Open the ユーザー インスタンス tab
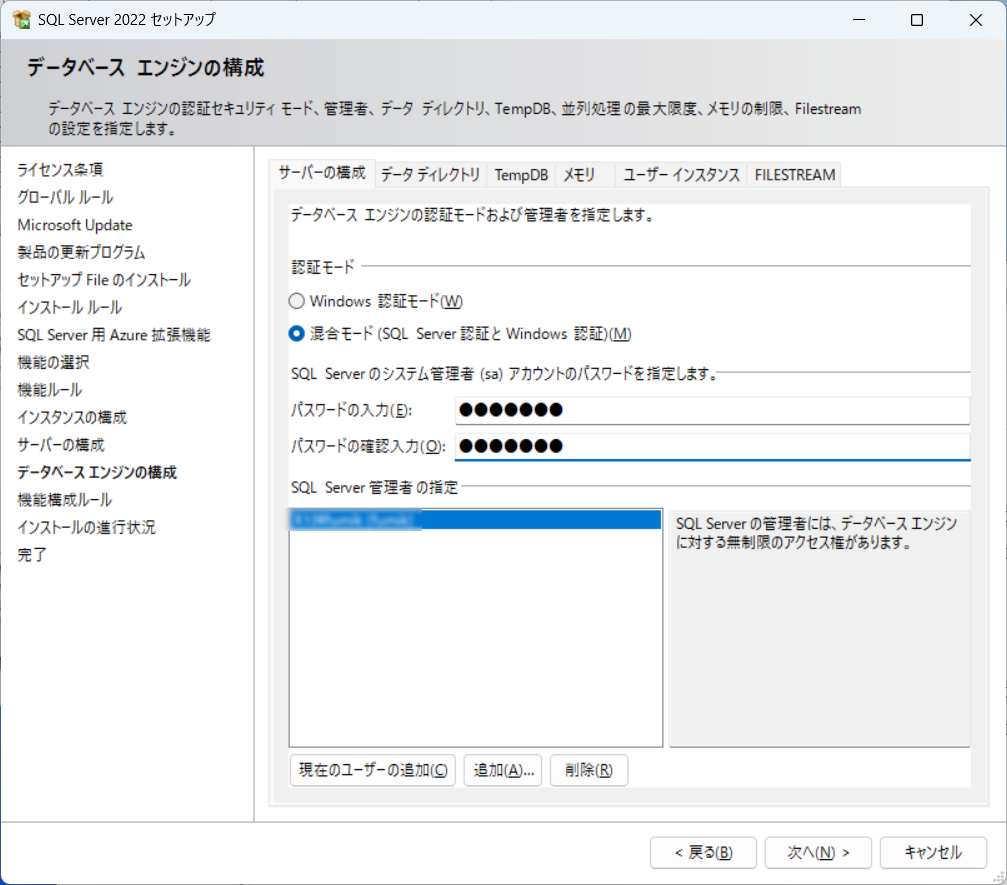This screenshot has width=1007, height=885. 681,175
